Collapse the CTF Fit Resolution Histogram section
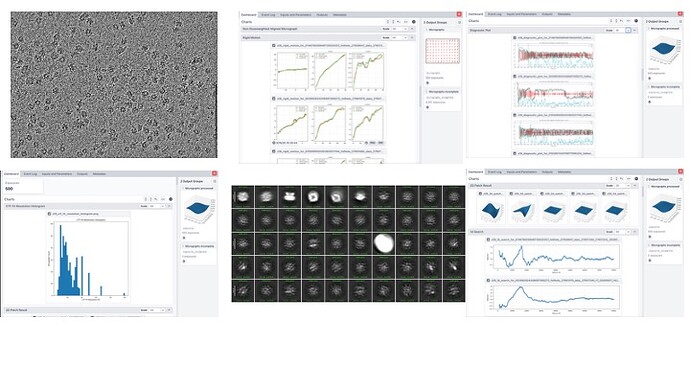 (x=169, y=206)
